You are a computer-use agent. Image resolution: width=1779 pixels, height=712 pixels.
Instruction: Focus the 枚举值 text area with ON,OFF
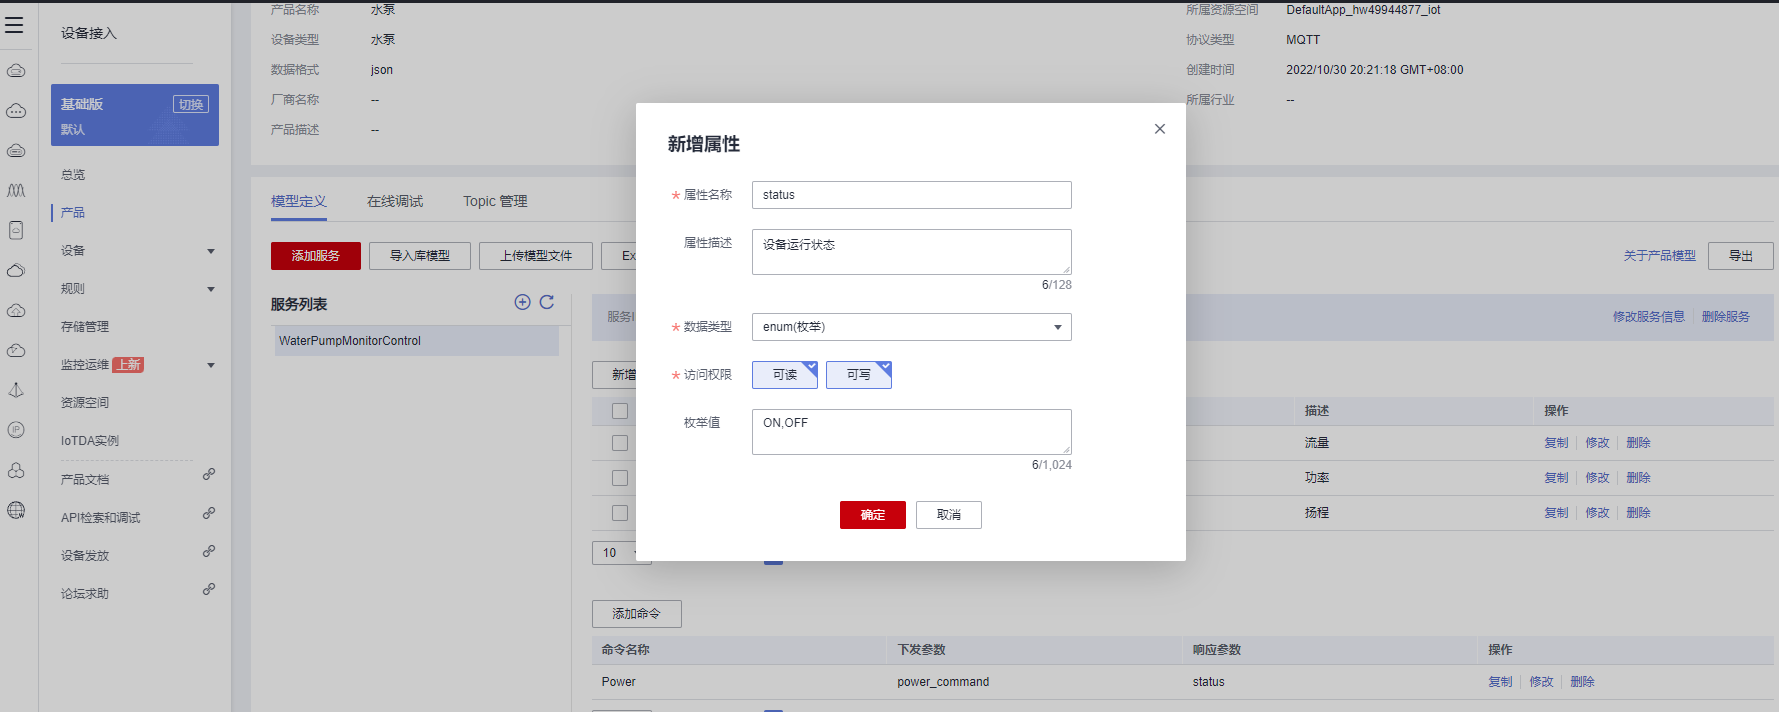click(912, 432)
